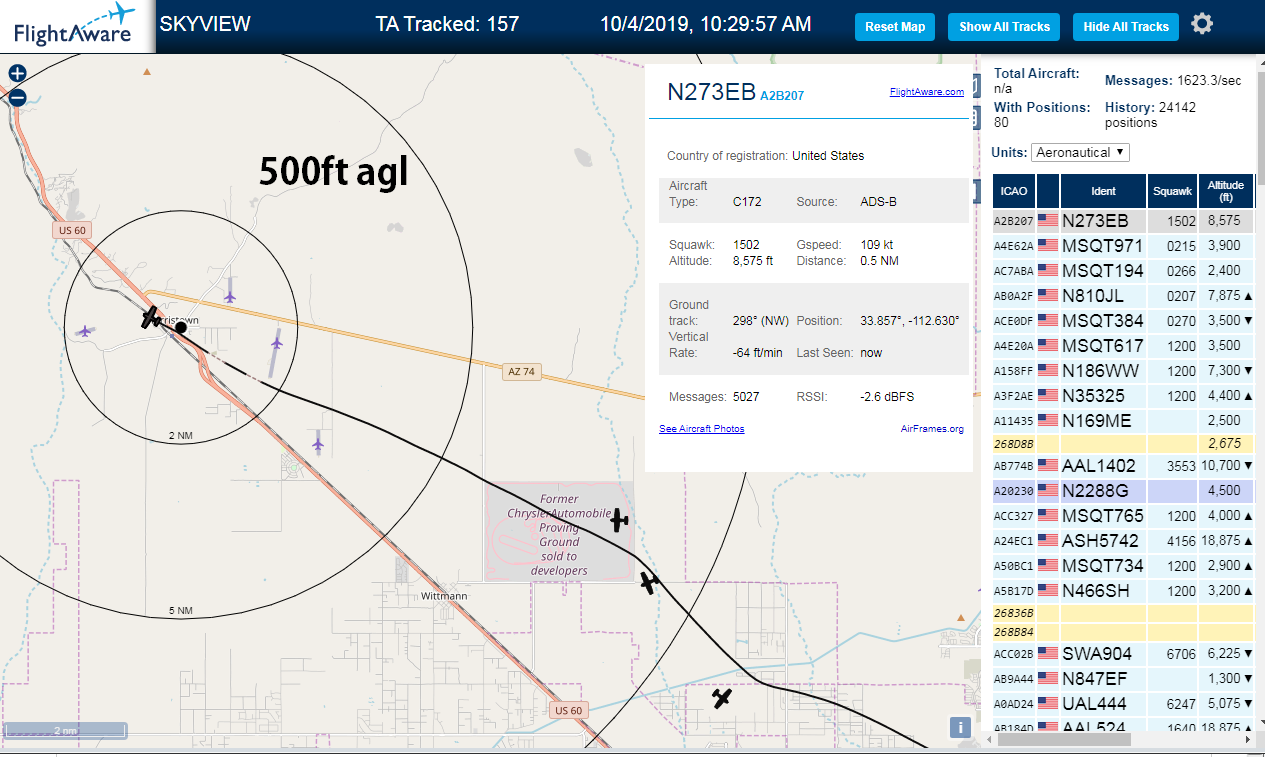Click Reset Map button
The image size is (1265, 757).
click(895, 27)
